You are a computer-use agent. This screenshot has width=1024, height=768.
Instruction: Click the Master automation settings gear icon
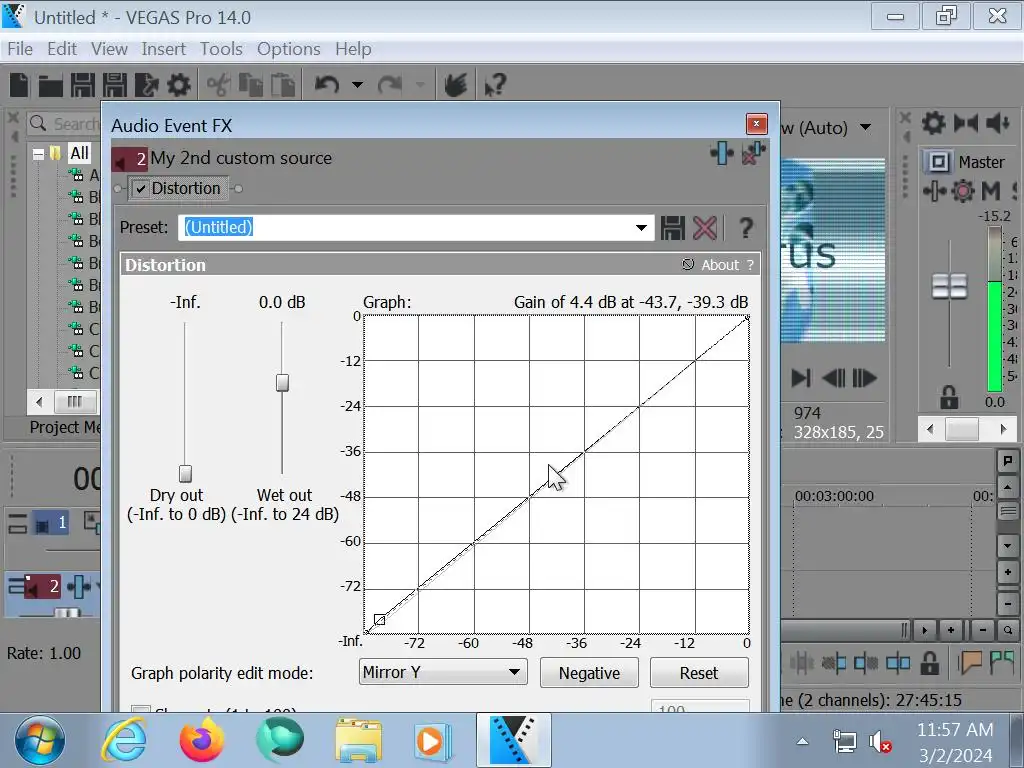tap(963, 191)
